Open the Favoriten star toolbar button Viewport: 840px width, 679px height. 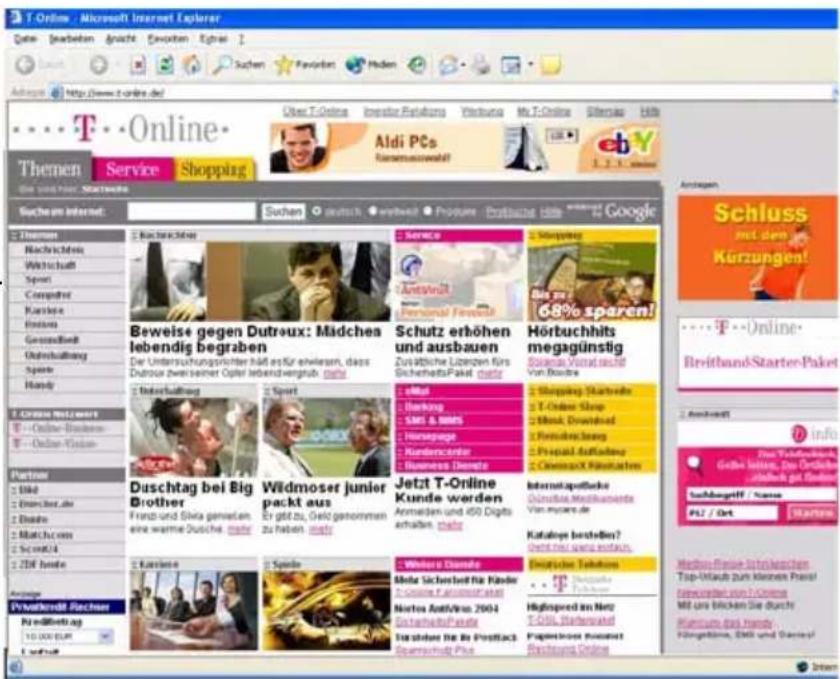305,65
